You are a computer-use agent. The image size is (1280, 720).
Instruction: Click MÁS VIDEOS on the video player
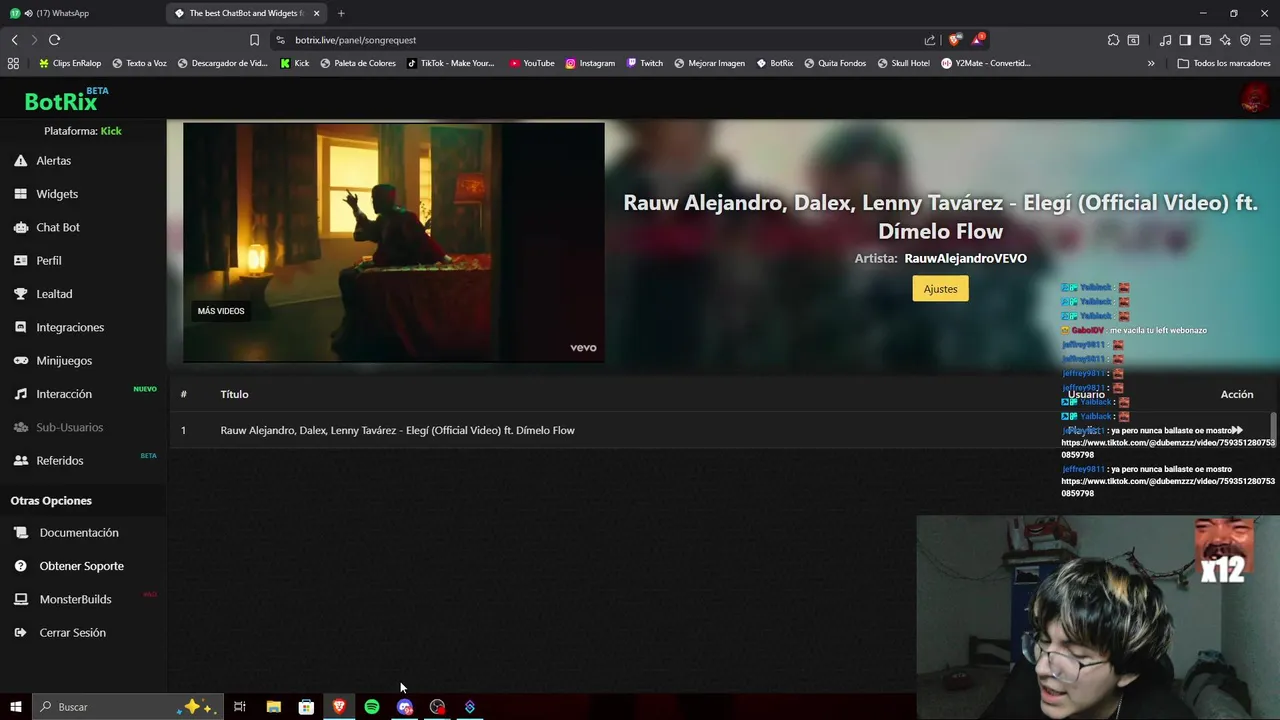221,311
